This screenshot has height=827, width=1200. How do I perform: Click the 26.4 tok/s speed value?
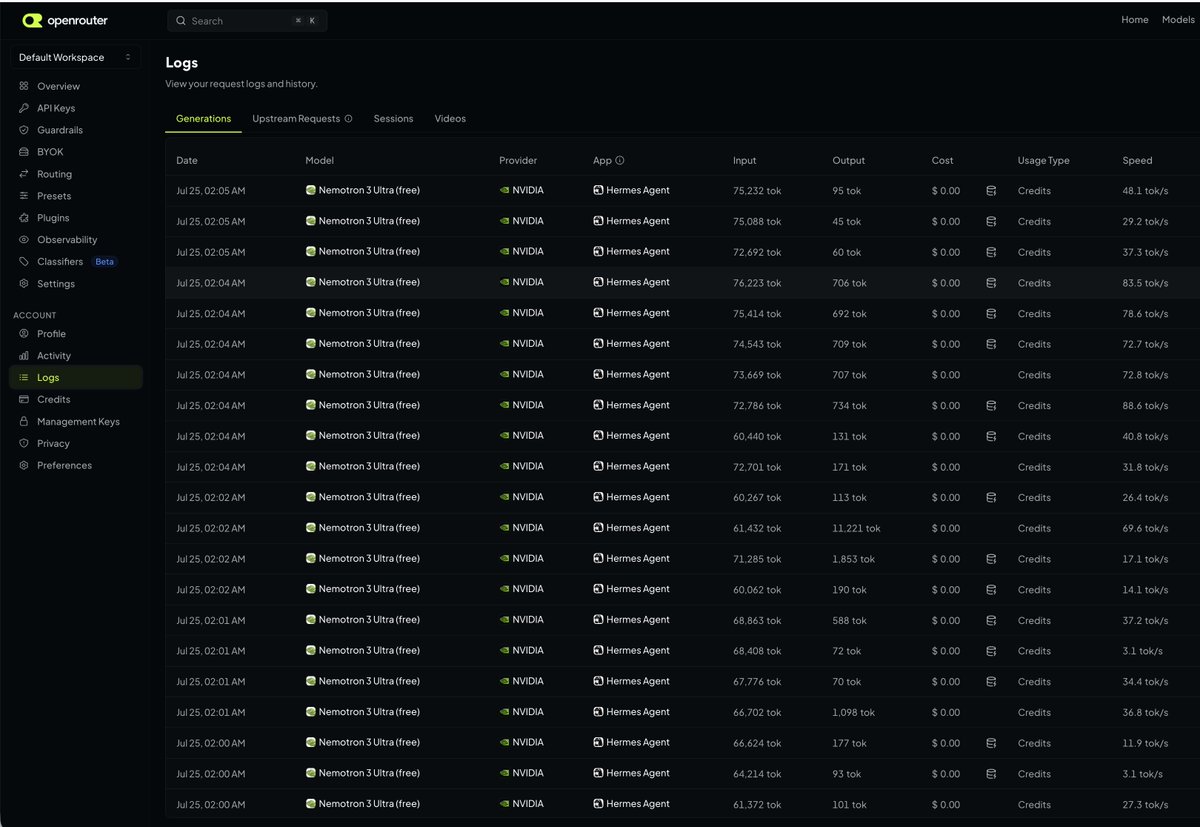[x=1145, y=498]
